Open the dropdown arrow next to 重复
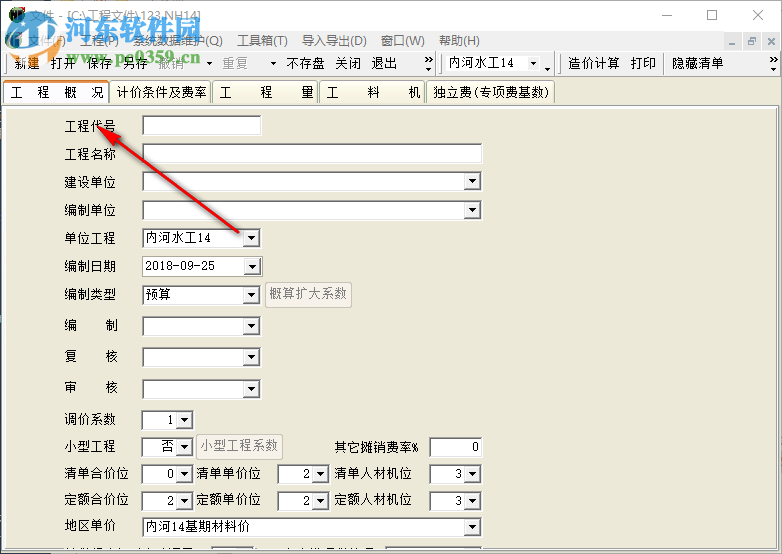Image resolution: width=782 pixels, height=554 pixels. (x=273, y=63)
